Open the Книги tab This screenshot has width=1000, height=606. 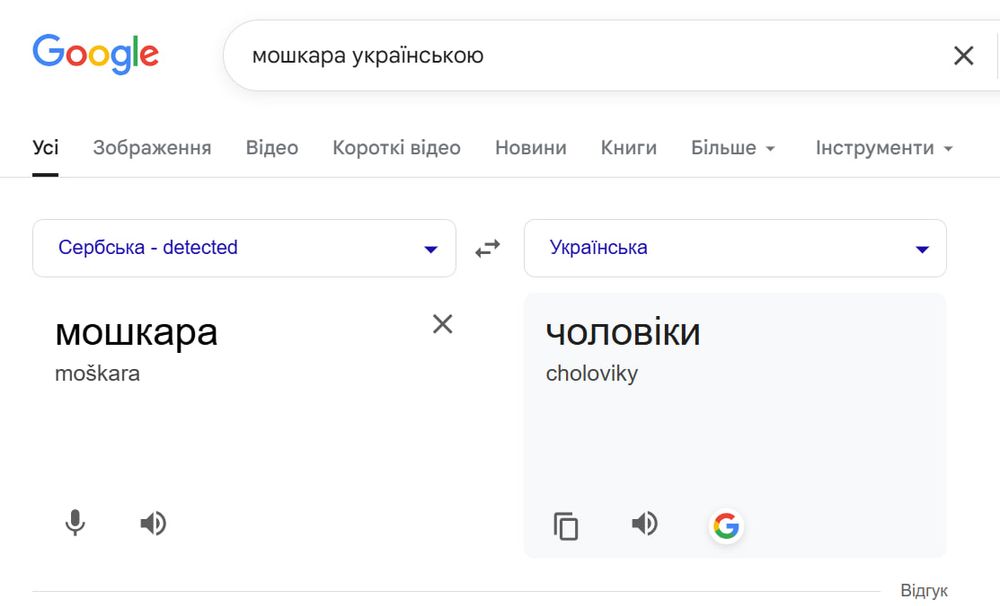coord(628,148)
